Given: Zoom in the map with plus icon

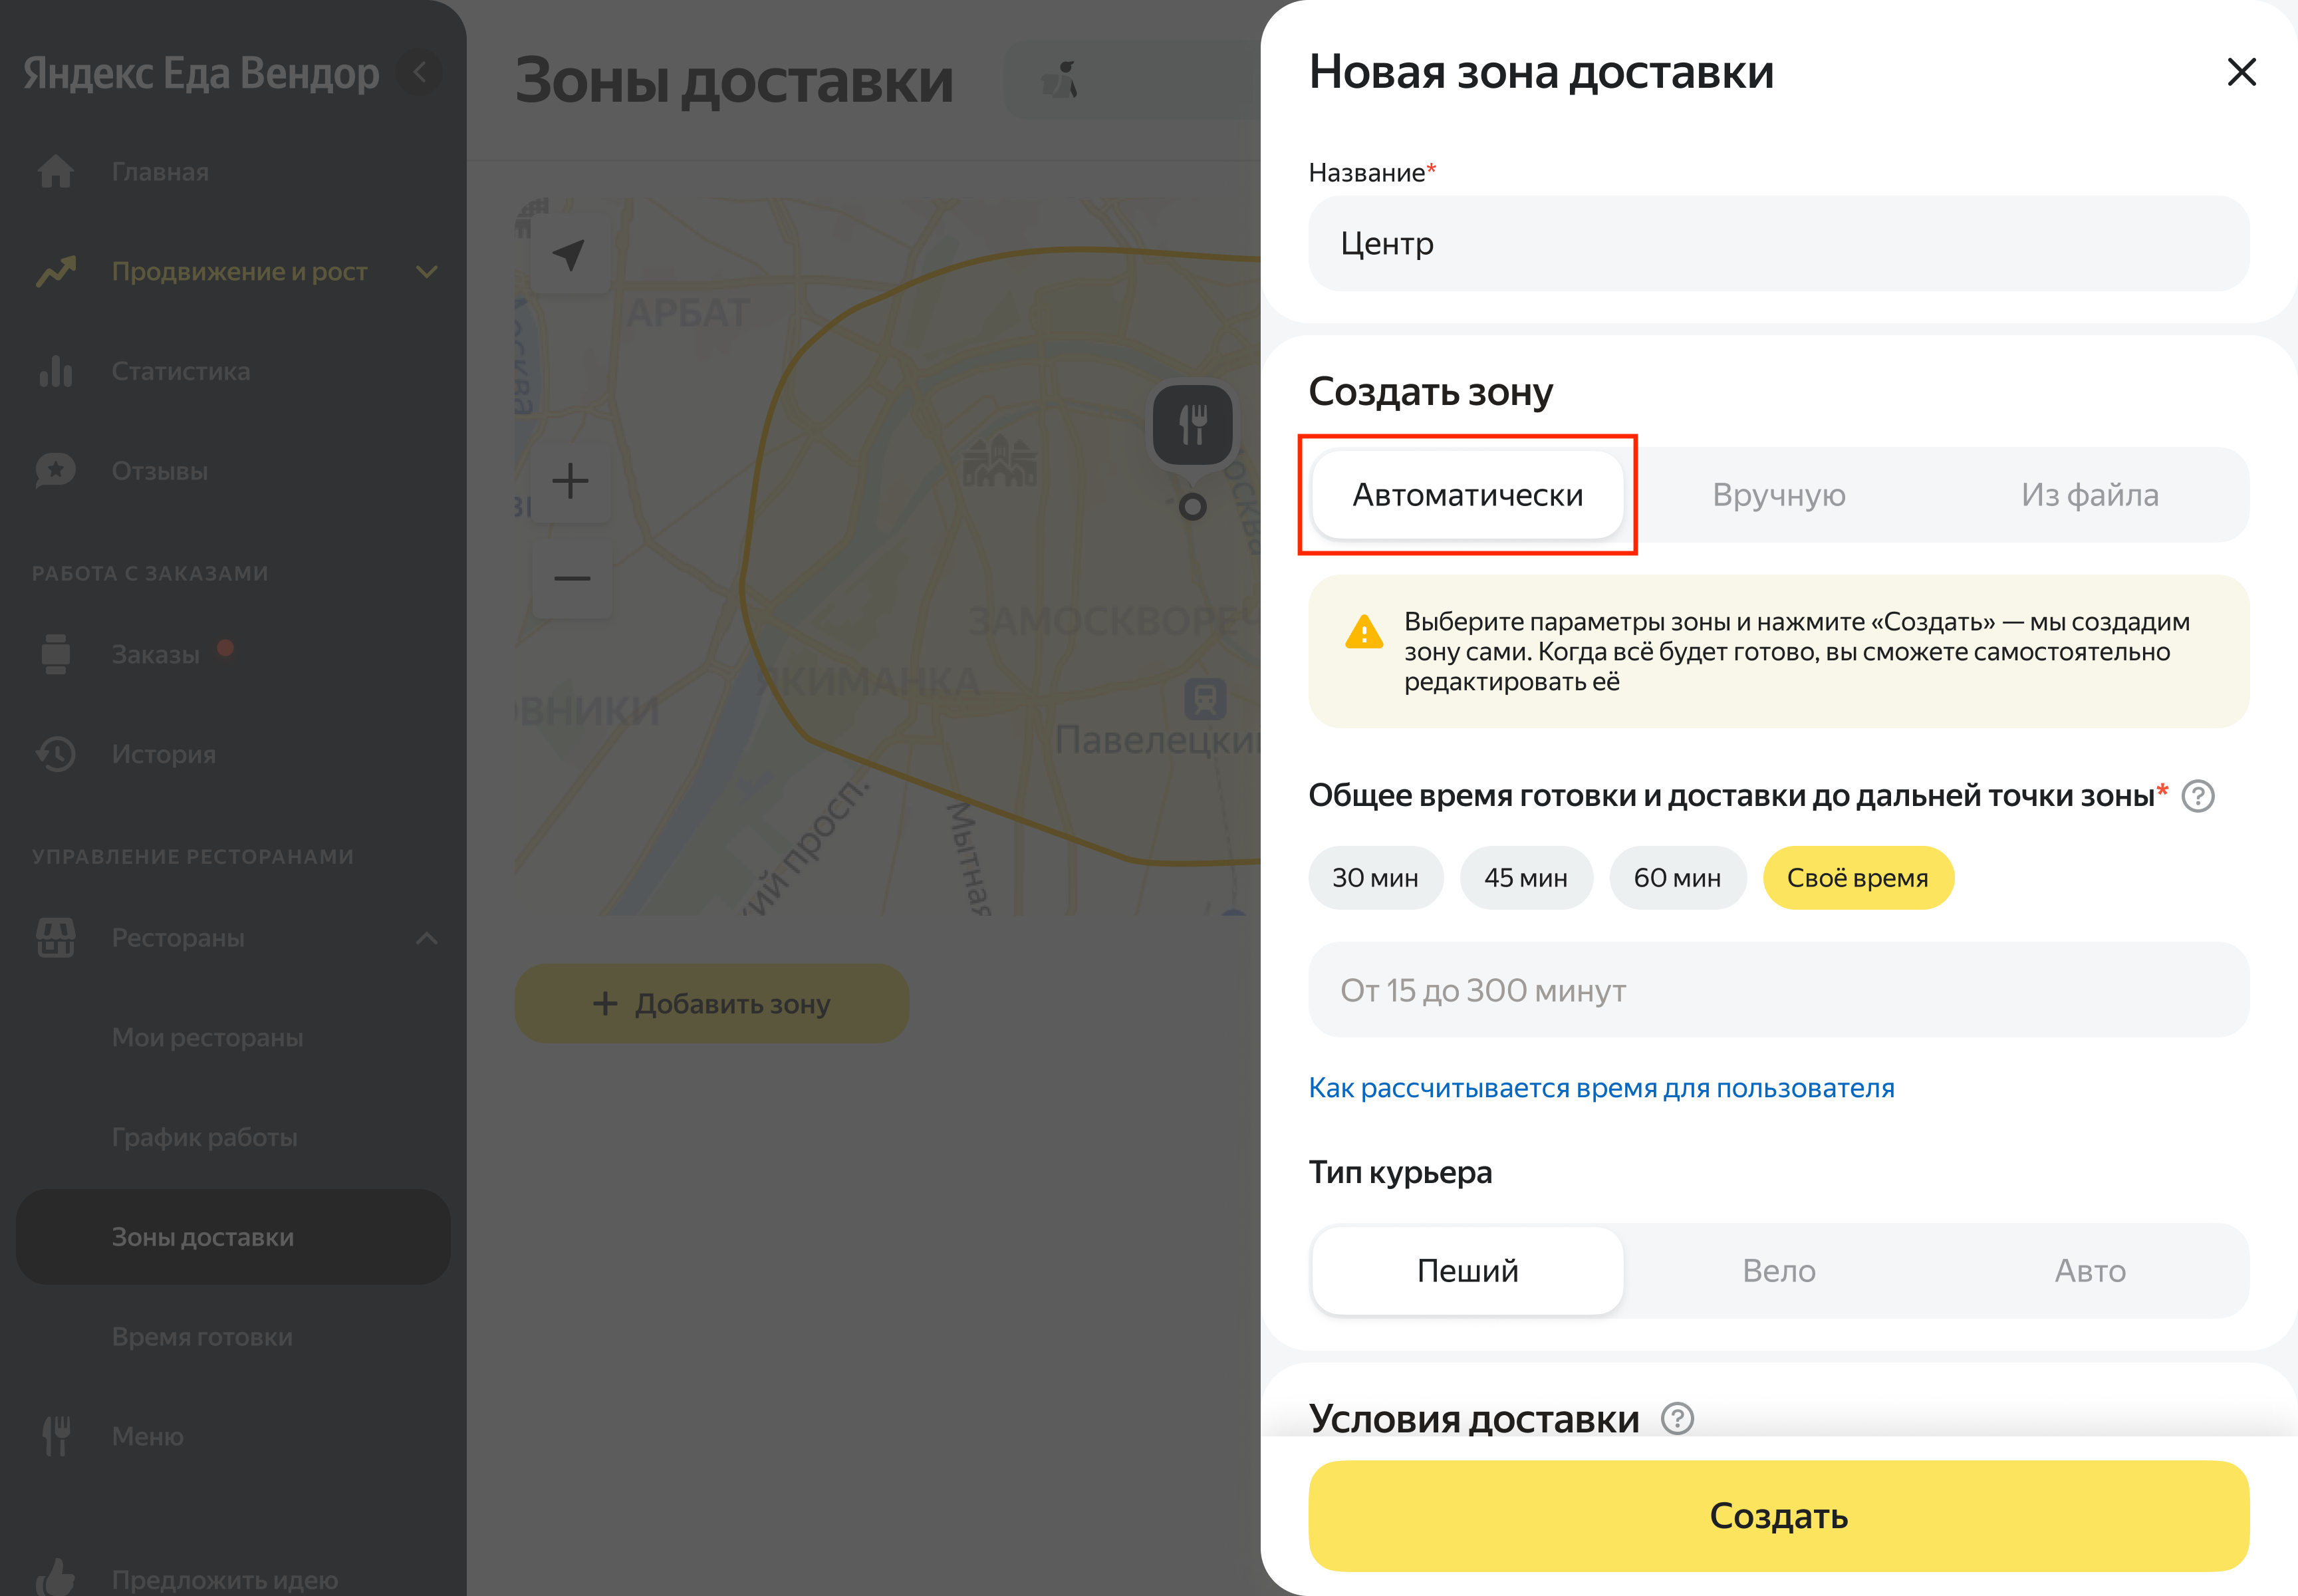Looking at the screenshot, I should pos(571,481).
